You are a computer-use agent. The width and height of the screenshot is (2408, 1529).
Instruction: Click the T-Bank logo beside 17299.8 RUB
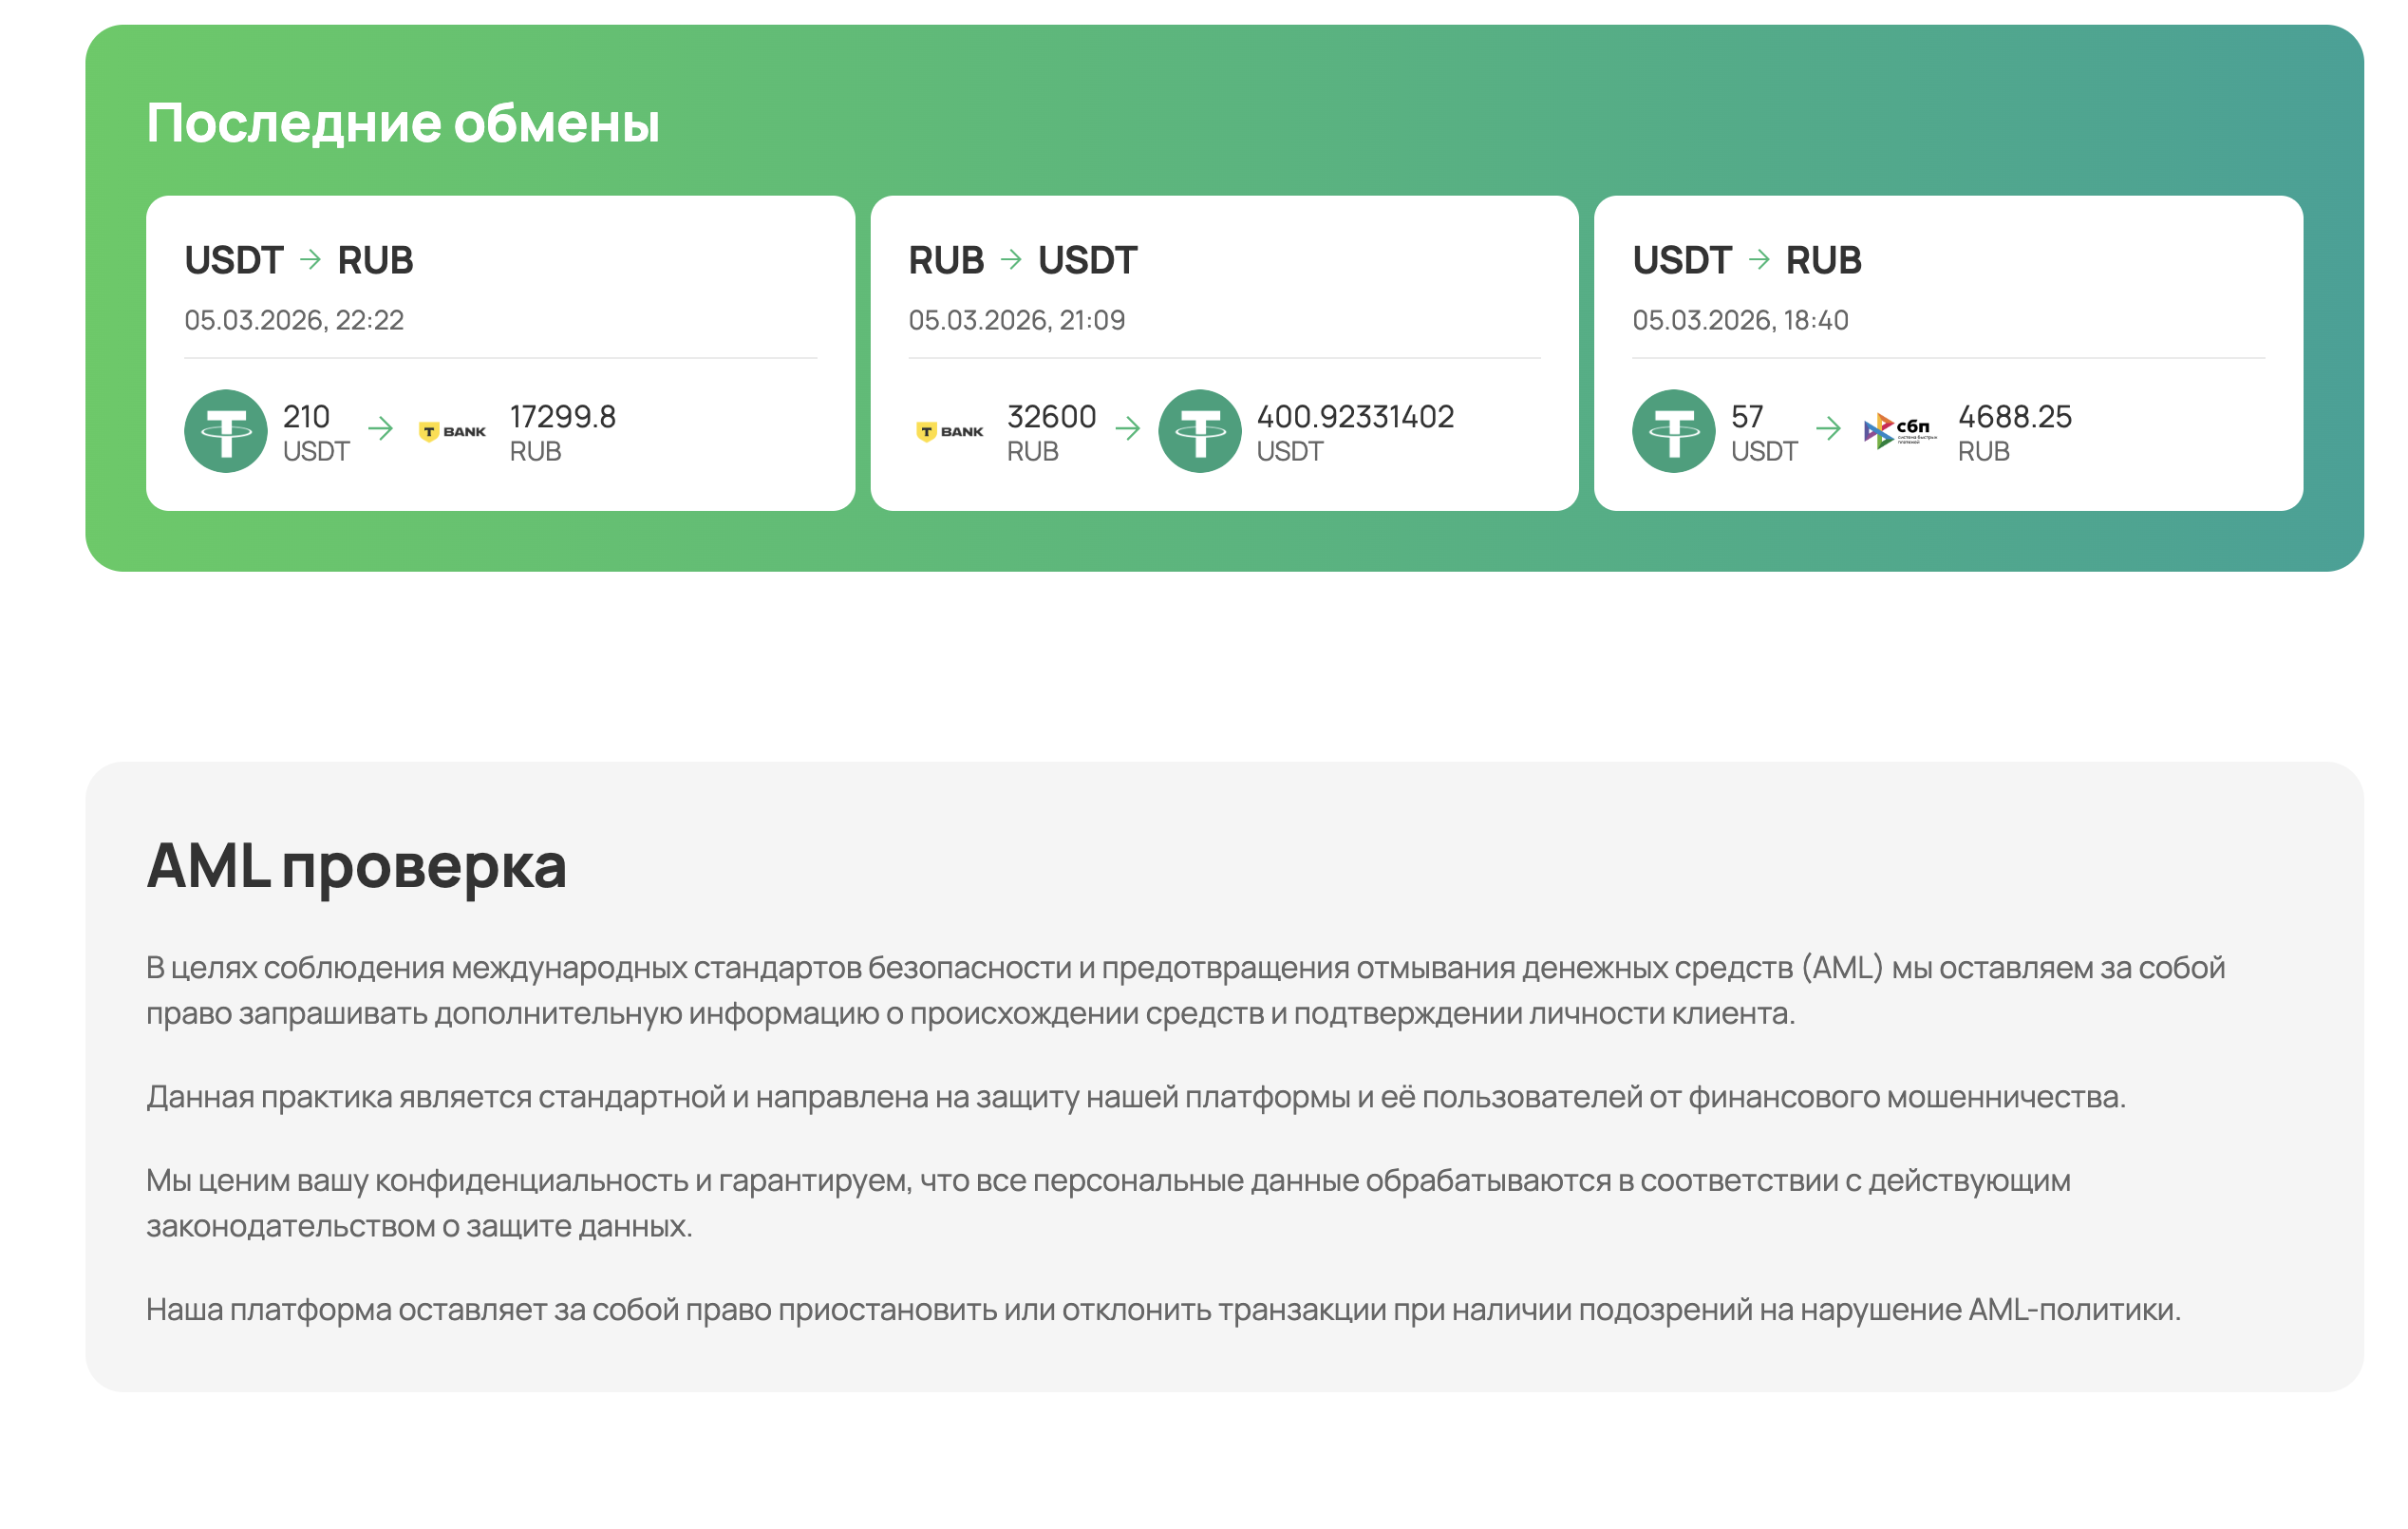point(452,431)
